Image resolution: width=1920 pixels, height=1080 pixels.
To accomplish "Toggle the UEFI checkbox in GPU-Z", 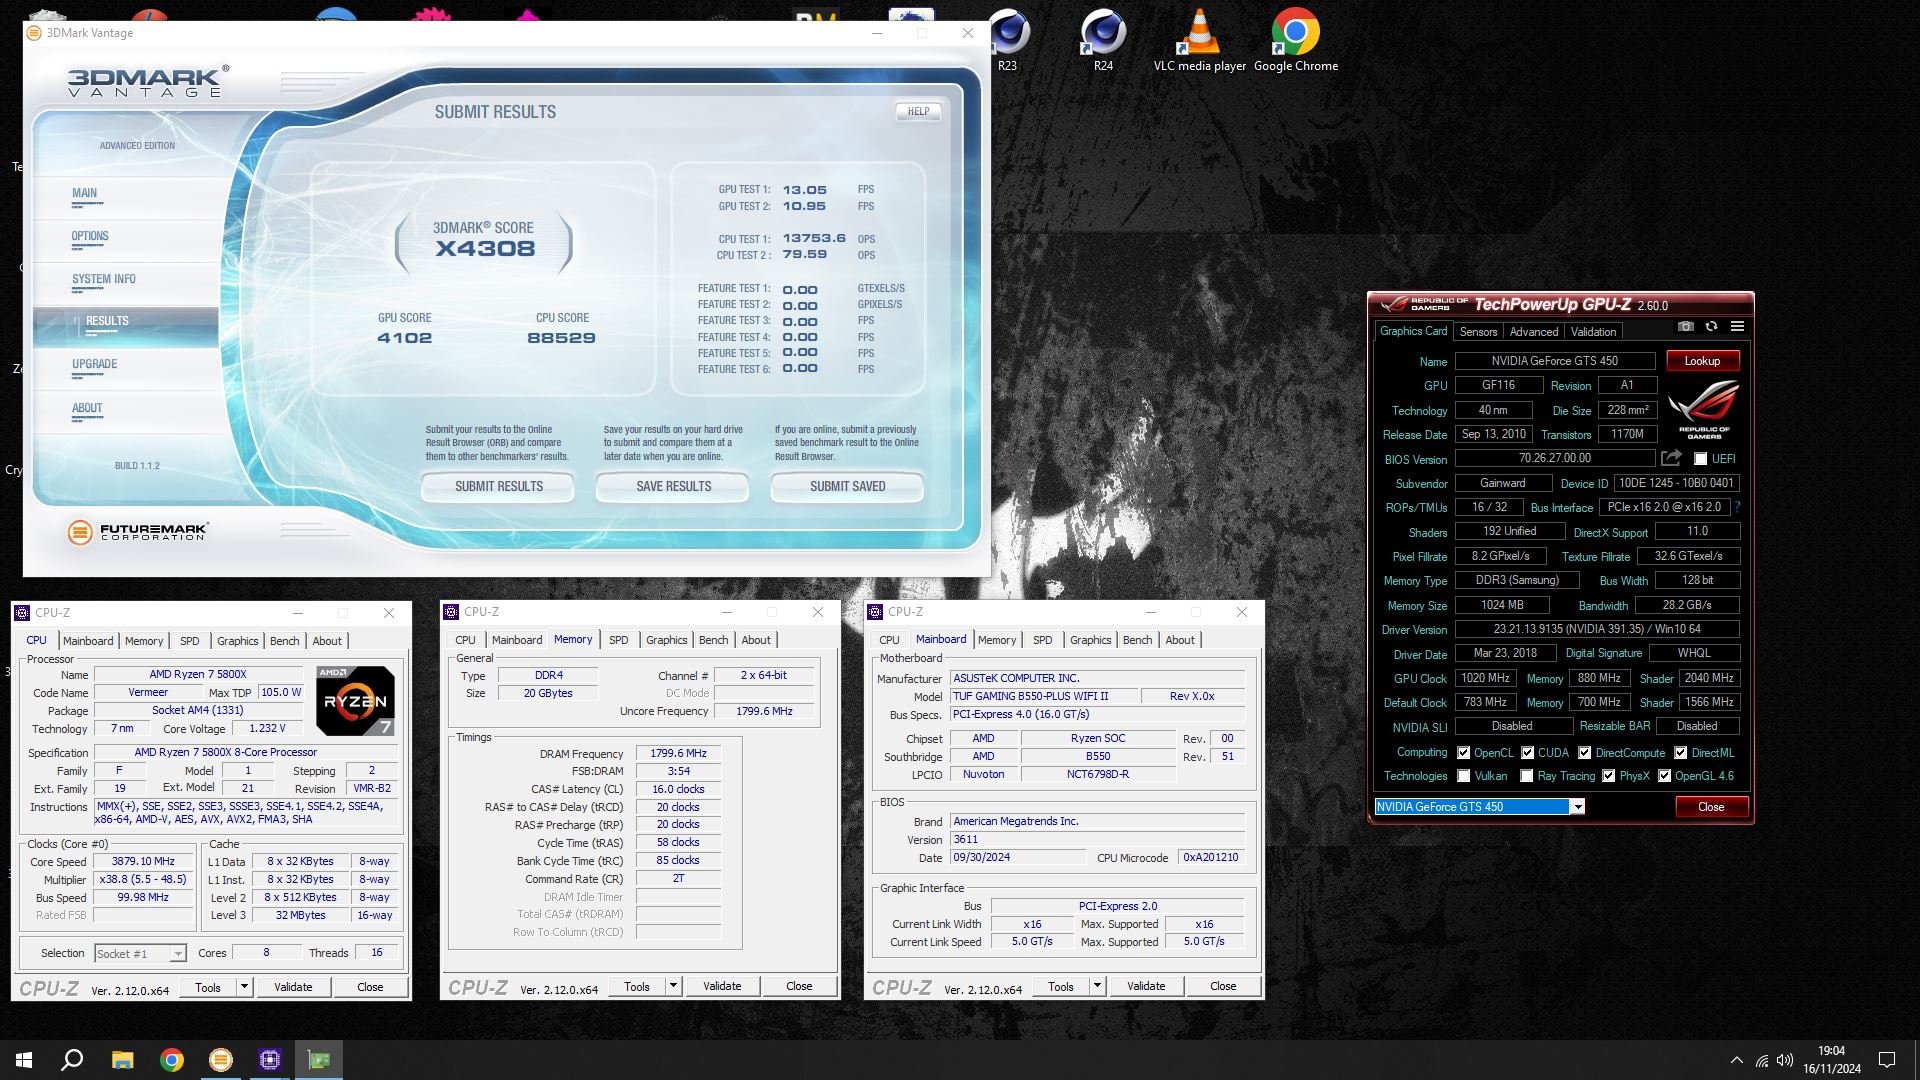I will click(1700, 459).
